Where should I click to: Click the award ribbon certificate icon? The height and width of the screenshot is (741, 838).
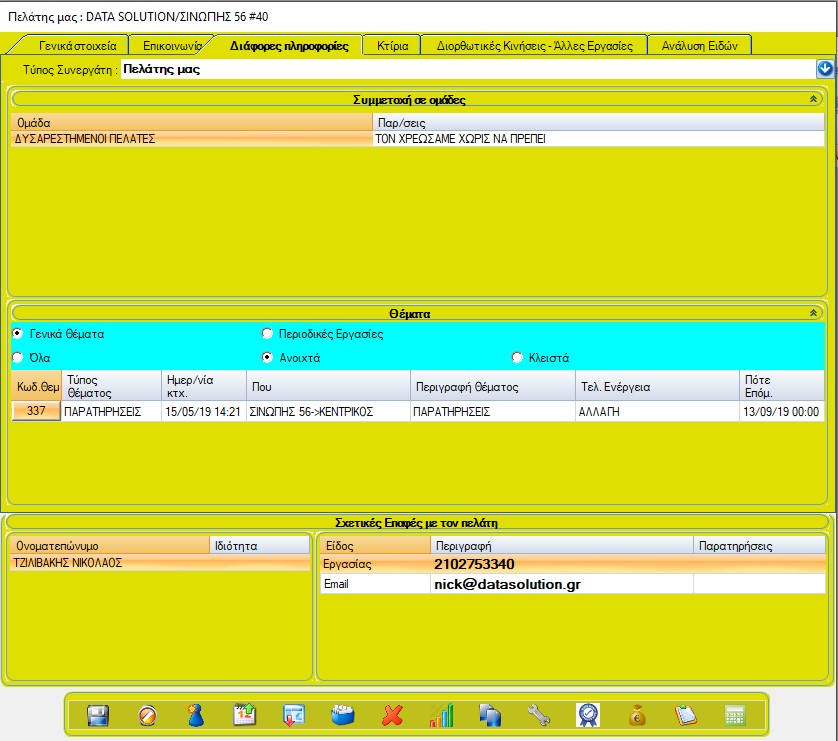pyautogui.click(x=587, y=716)
